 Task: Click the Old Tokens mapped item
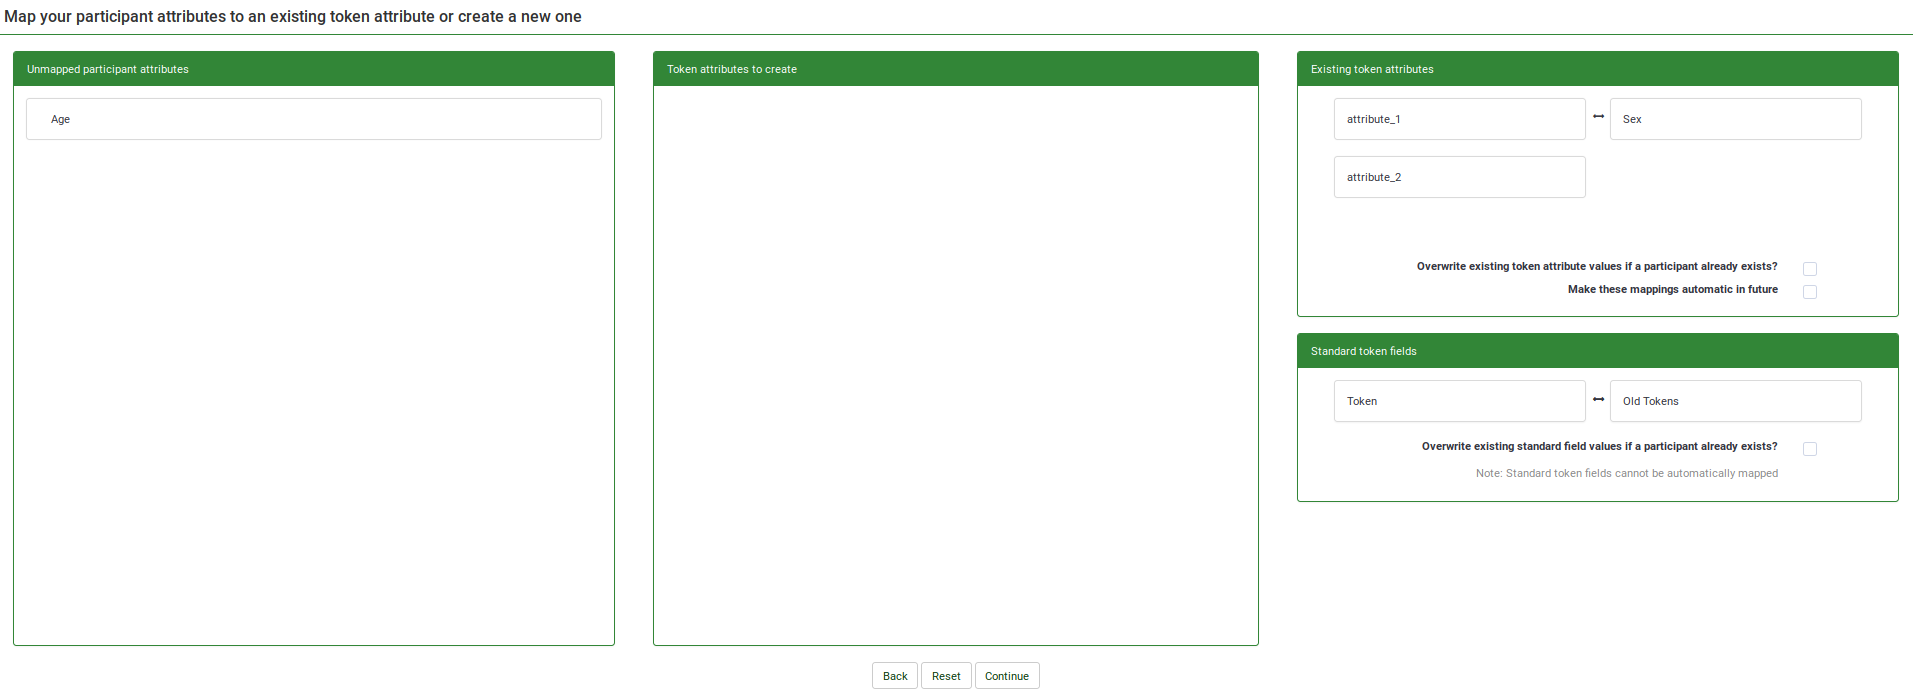pos(1734,401)
